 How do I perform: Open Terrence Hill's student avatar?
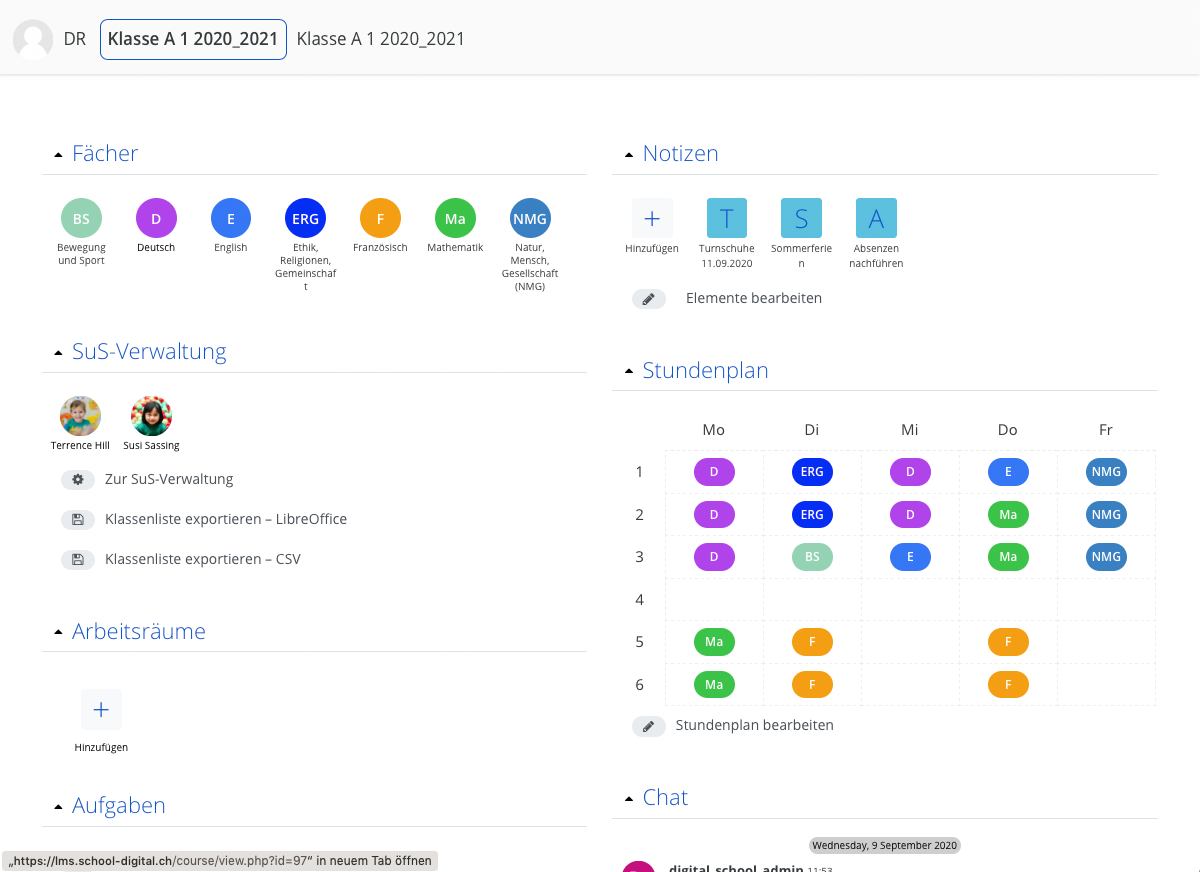pyautogui.click(x=80, y=417)
